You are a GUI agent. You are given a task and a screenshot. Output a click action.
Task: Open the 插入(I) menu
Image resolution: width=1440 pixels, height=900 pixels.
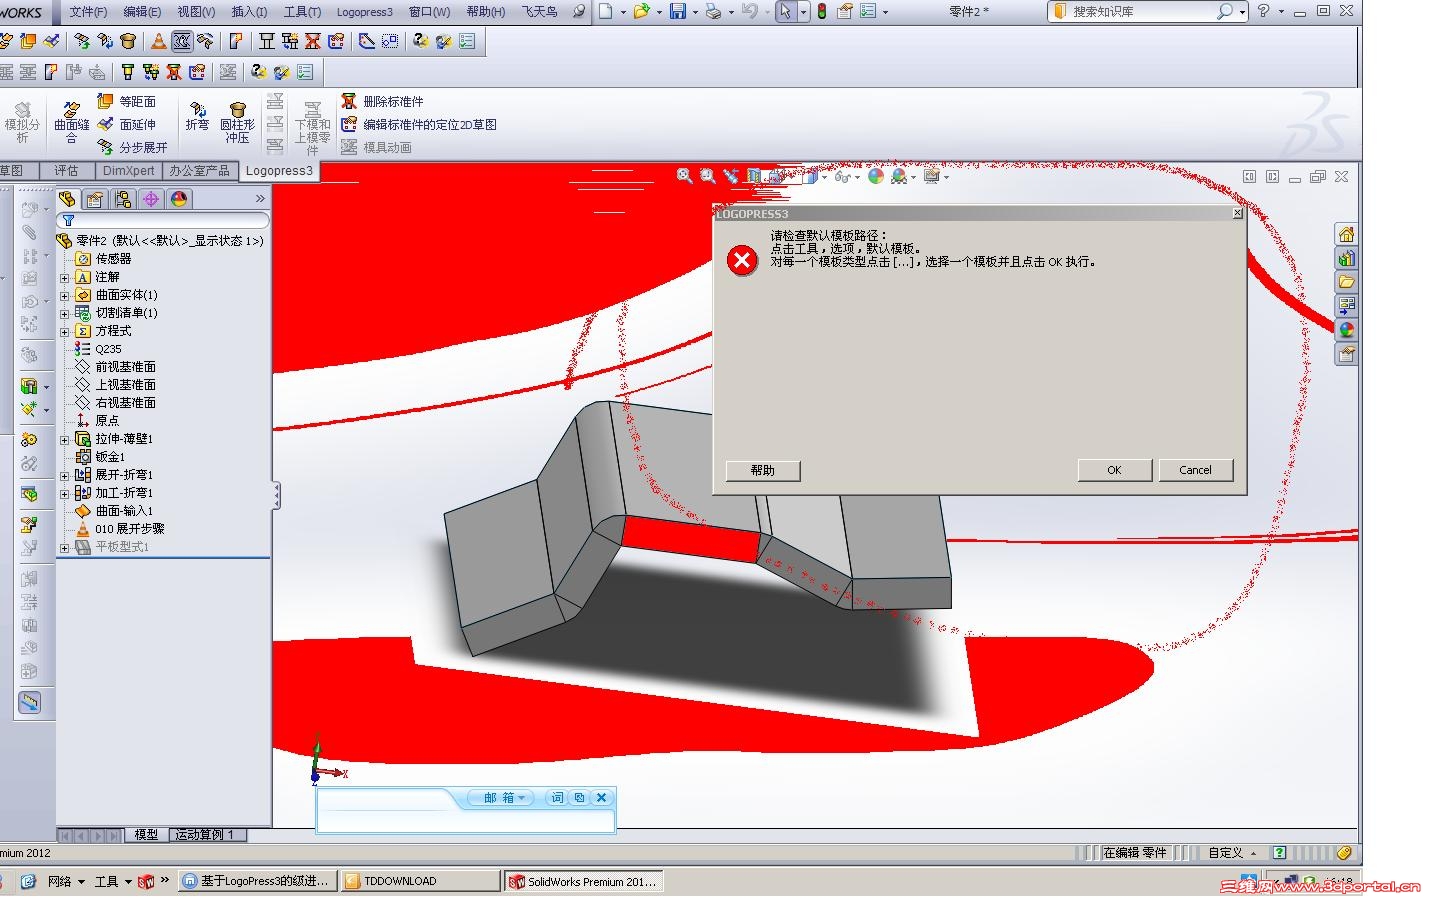pos(249,12)
